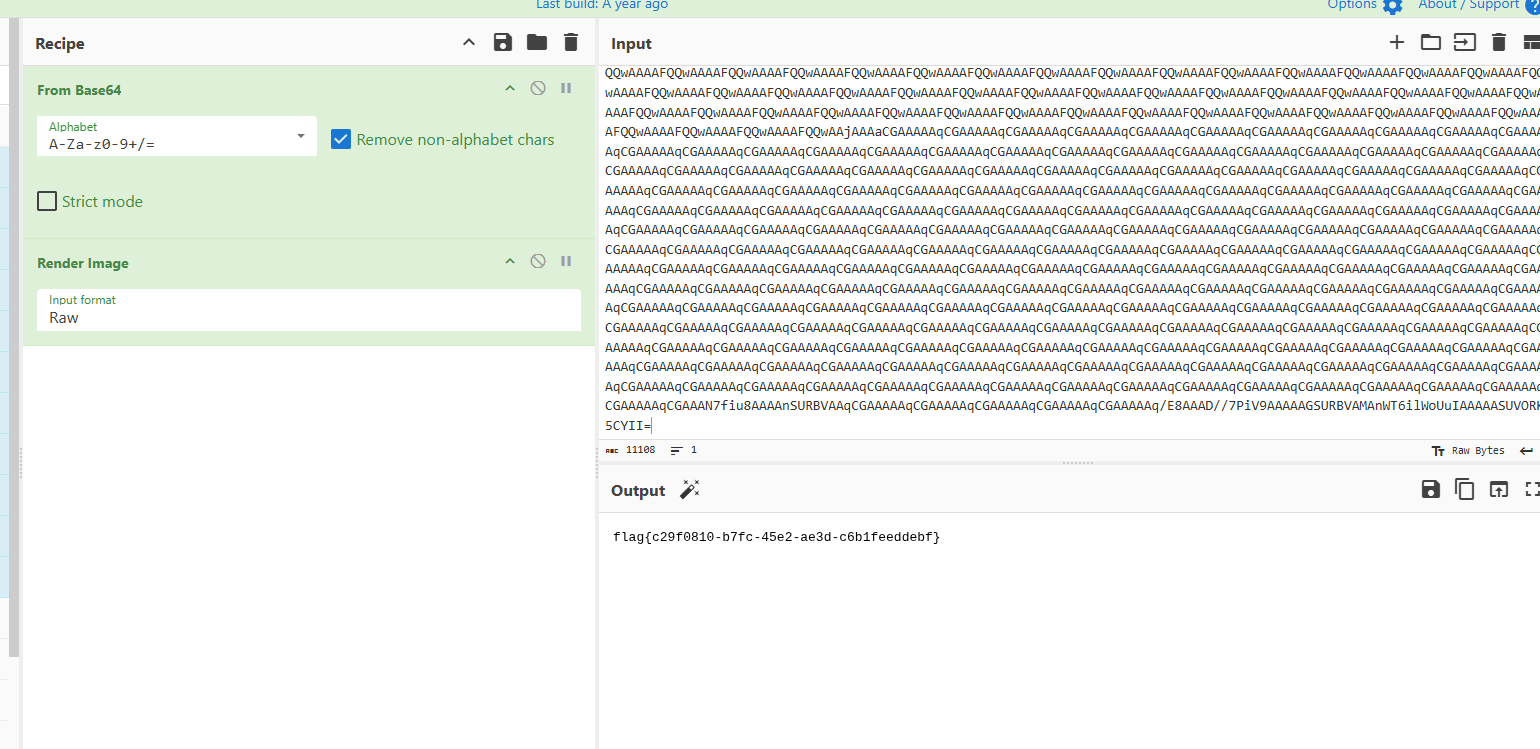The width and height of the screenshot is (1540, 749).
Task: Load a saved recipe
Action: 537,42
